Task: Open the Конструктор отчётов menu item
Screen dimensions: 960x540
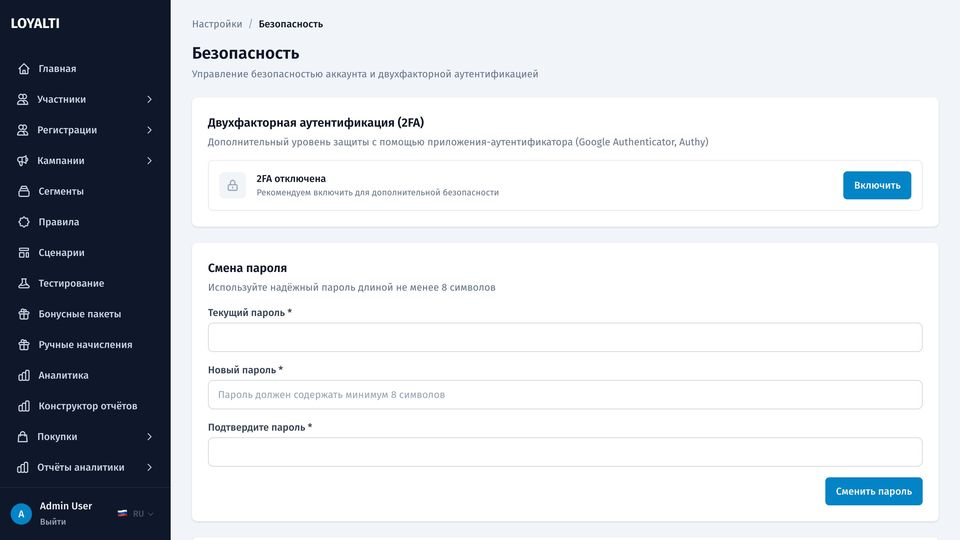Action: coord(85,406)
